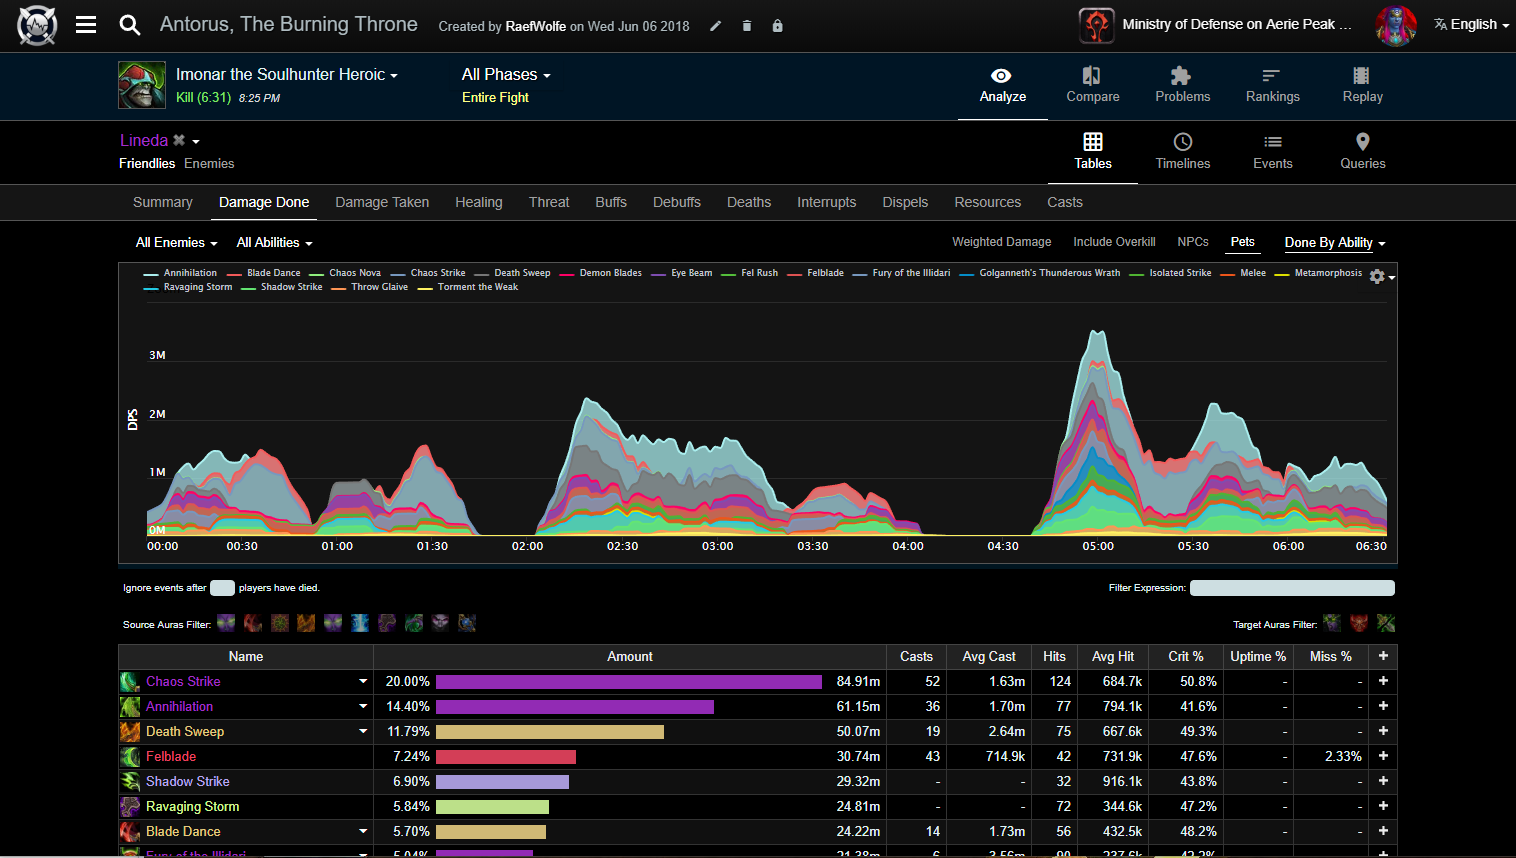The width and height of the screenshot is (1516, 858).
Task: Filter by red demon face target aura
Action: (1359, 623)
